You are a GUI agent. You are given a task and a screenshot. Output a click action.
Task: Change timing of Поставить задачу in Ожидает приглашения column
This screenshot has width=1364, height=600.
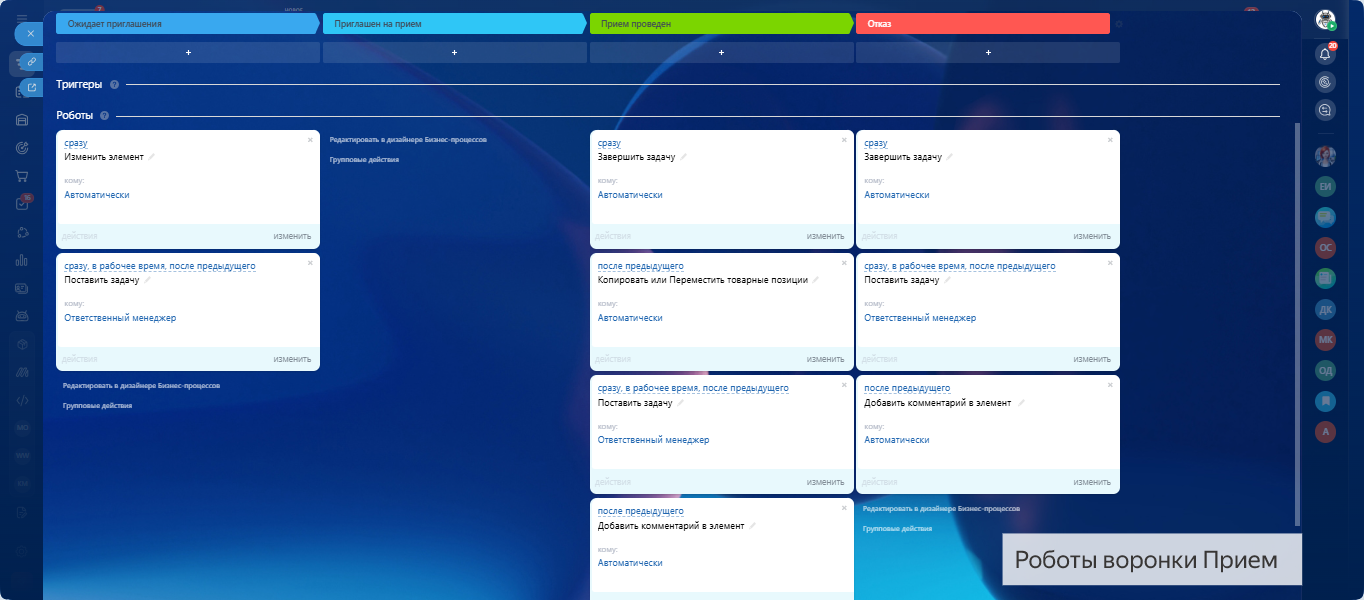(160, 266)
